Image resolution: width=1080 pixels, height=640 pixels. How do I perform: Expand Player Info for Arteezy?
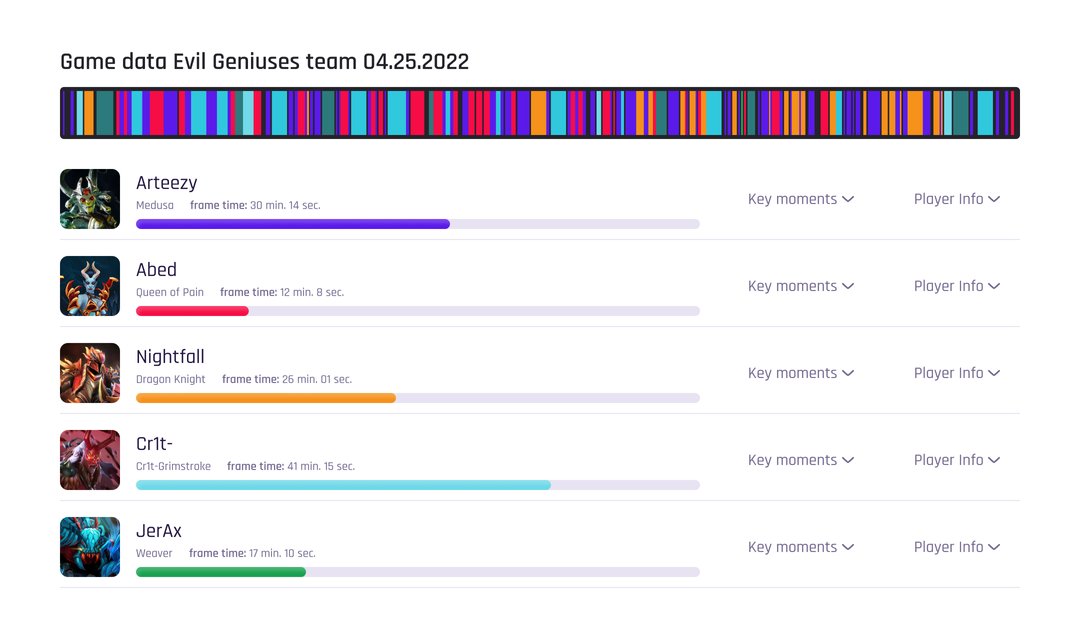coord(957,199)
